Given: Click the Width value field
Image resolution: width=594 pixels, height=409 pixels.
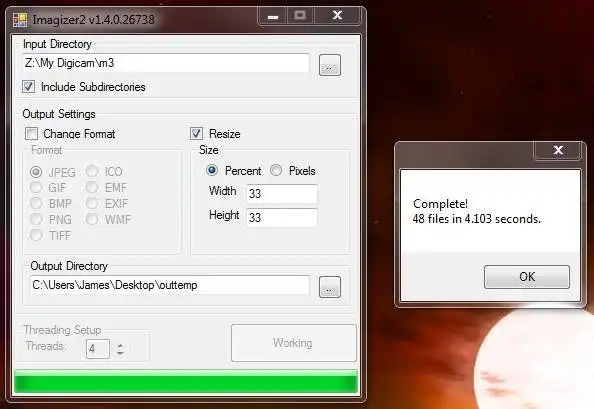Looking at the screenshot, I should (x=281, y=194).
